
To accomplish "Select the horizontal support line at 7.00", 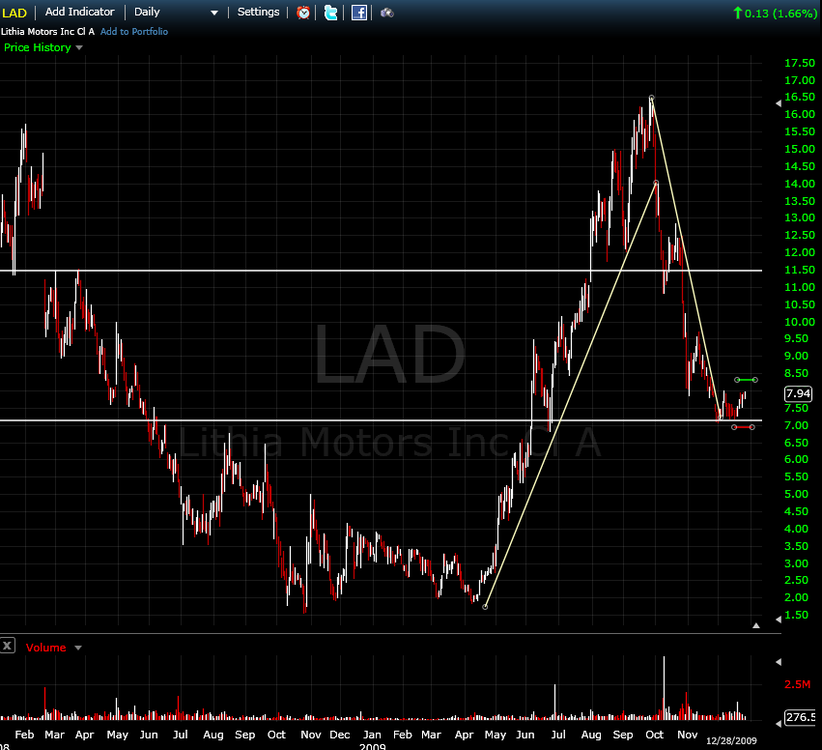I will tap(381, 420).
